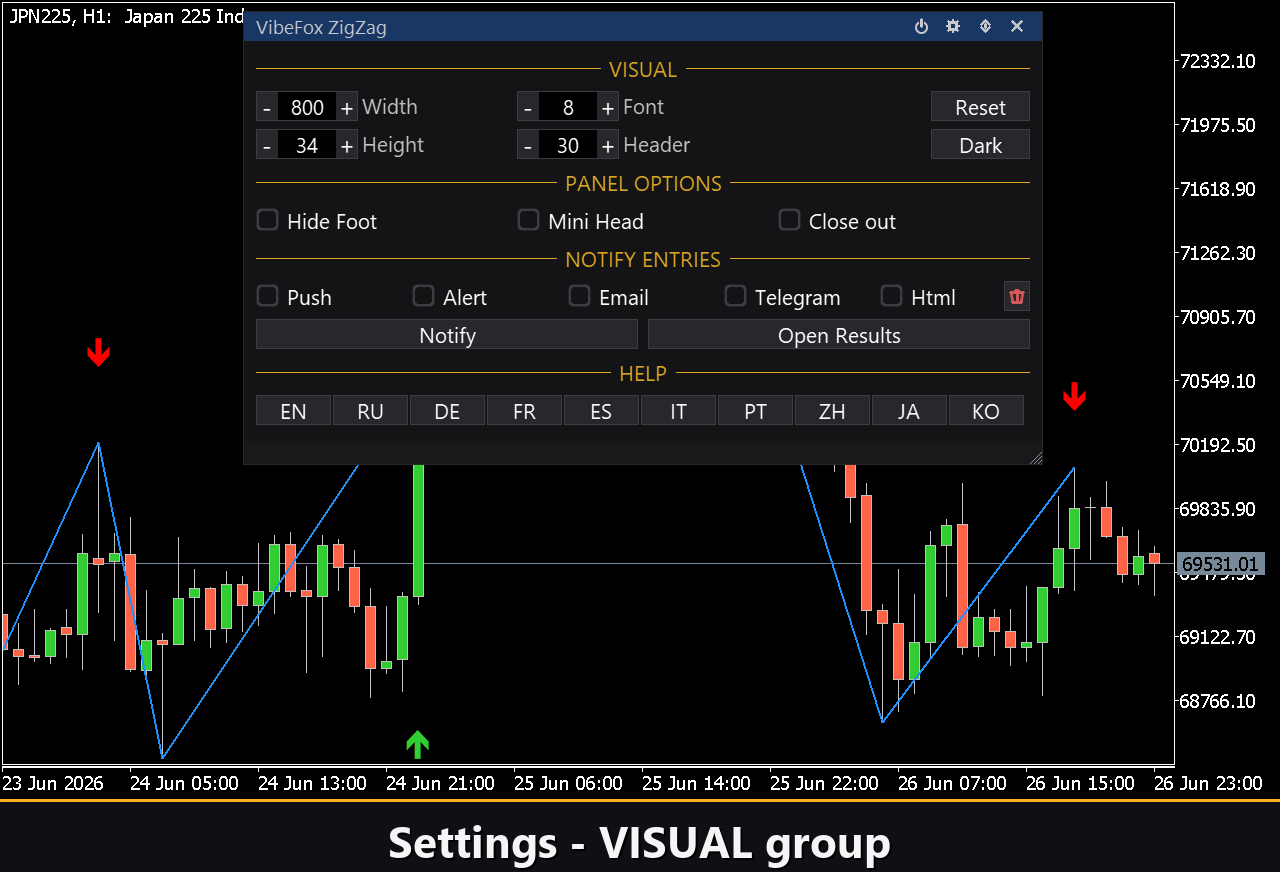This screenshot has height=872, width=1280.
Task: Increase Header value with plus button
Action: (x=607, y=145)
